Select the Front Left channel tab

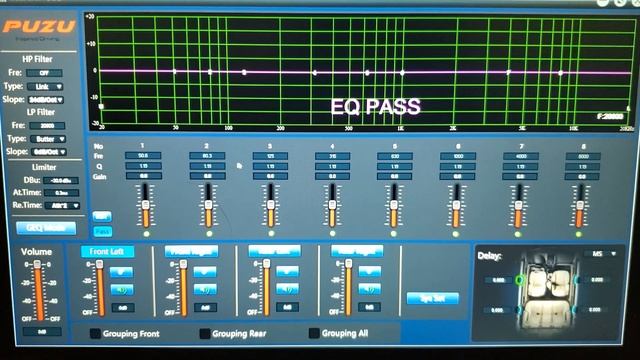(x=107, y=251)
